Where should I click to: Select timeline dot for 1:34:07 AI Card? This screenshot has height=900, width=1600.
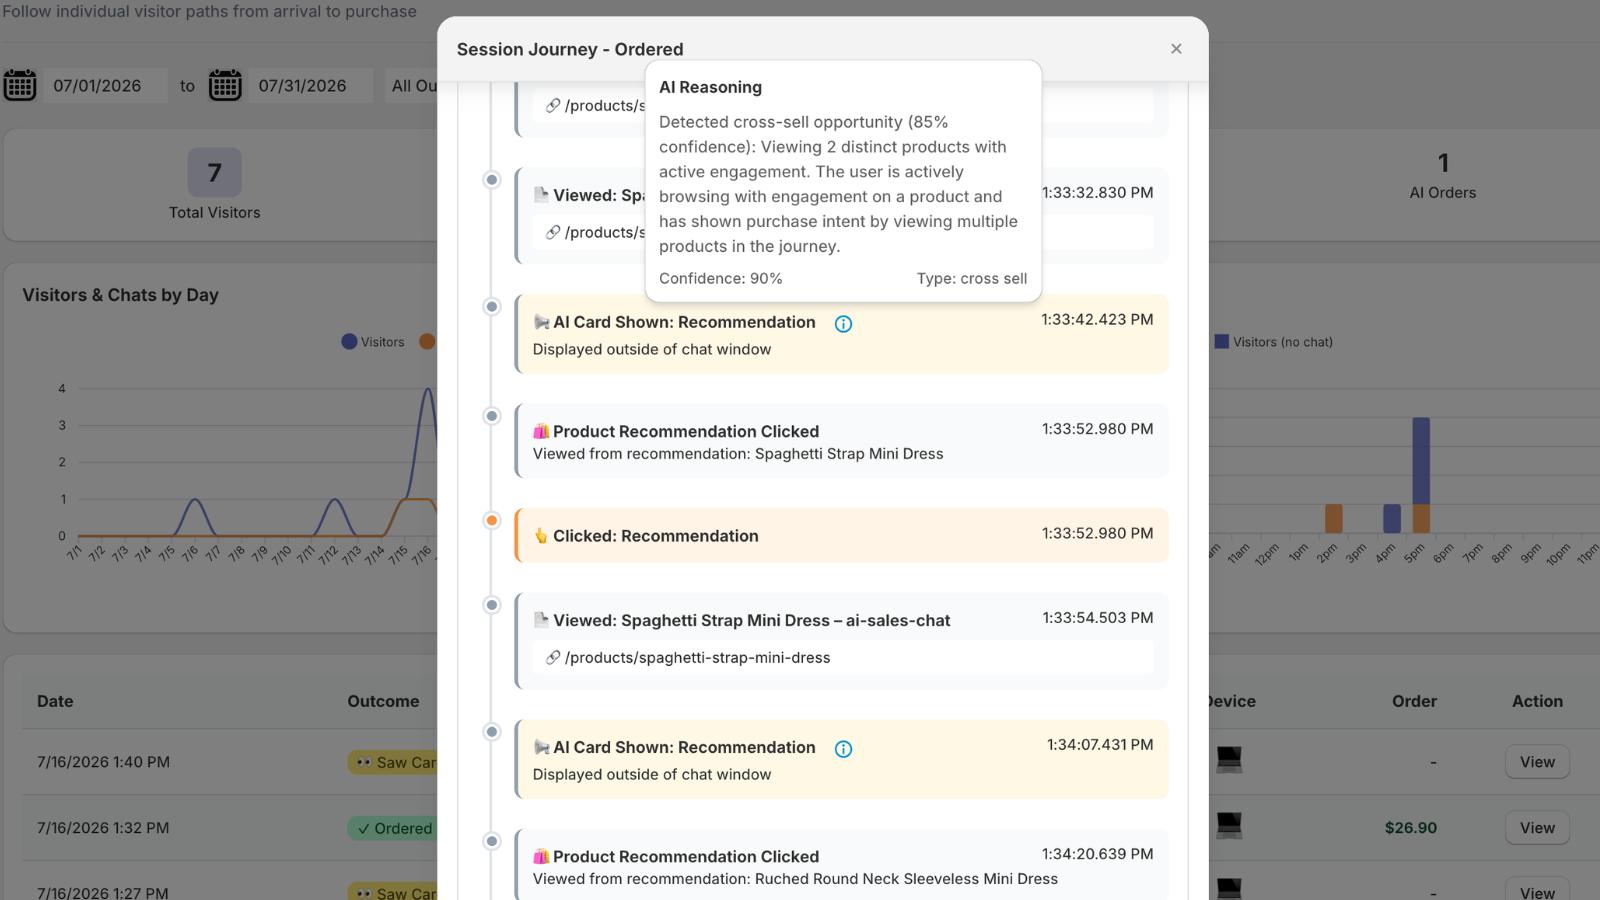point(492,732)
